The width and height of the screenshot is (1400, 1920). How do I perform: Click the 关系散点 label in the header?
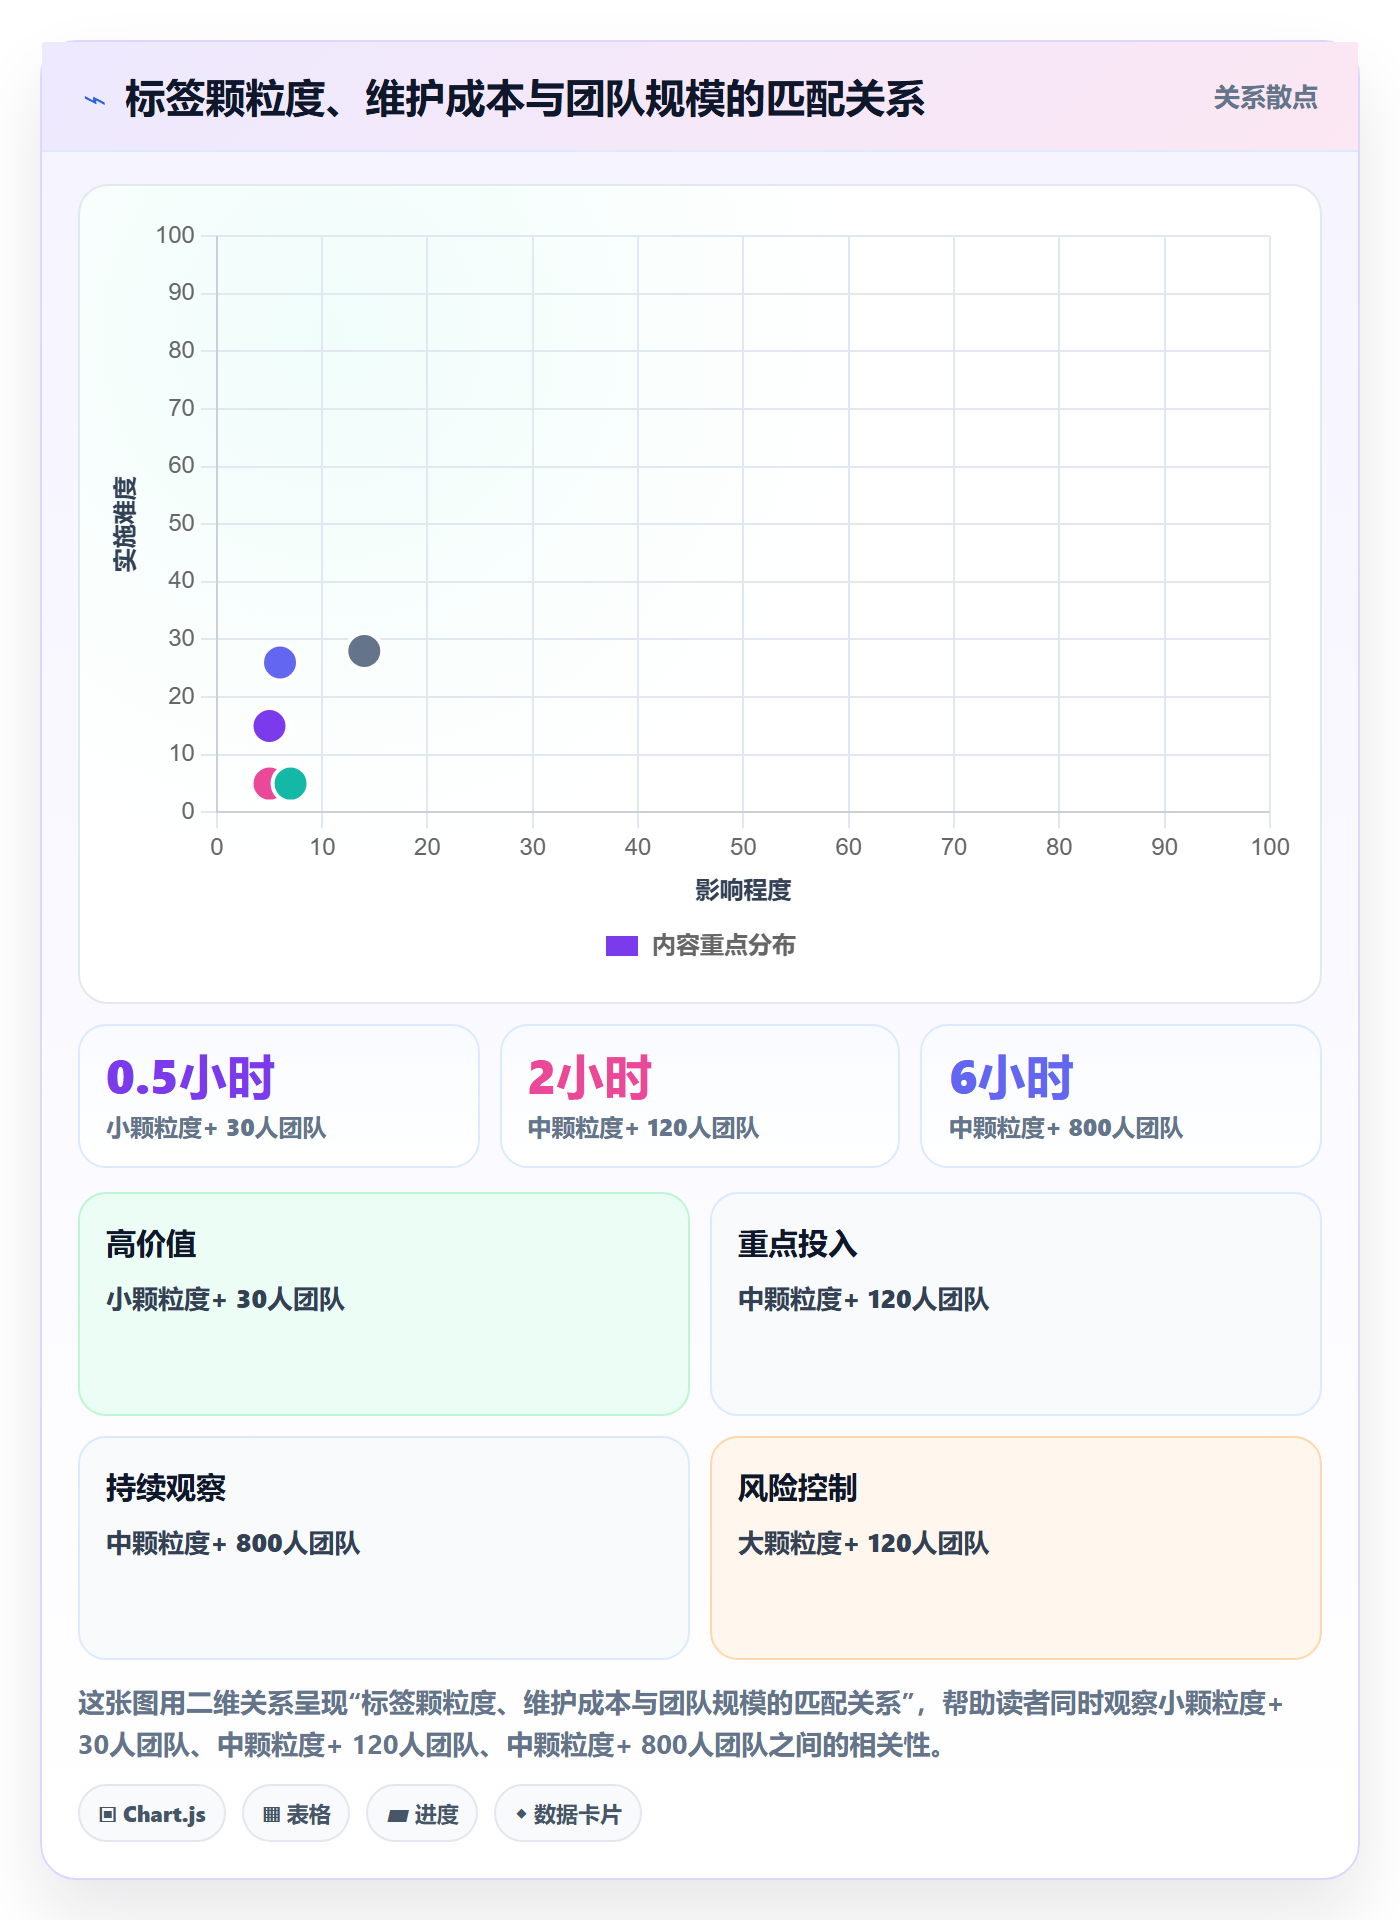click(1265, 98)
